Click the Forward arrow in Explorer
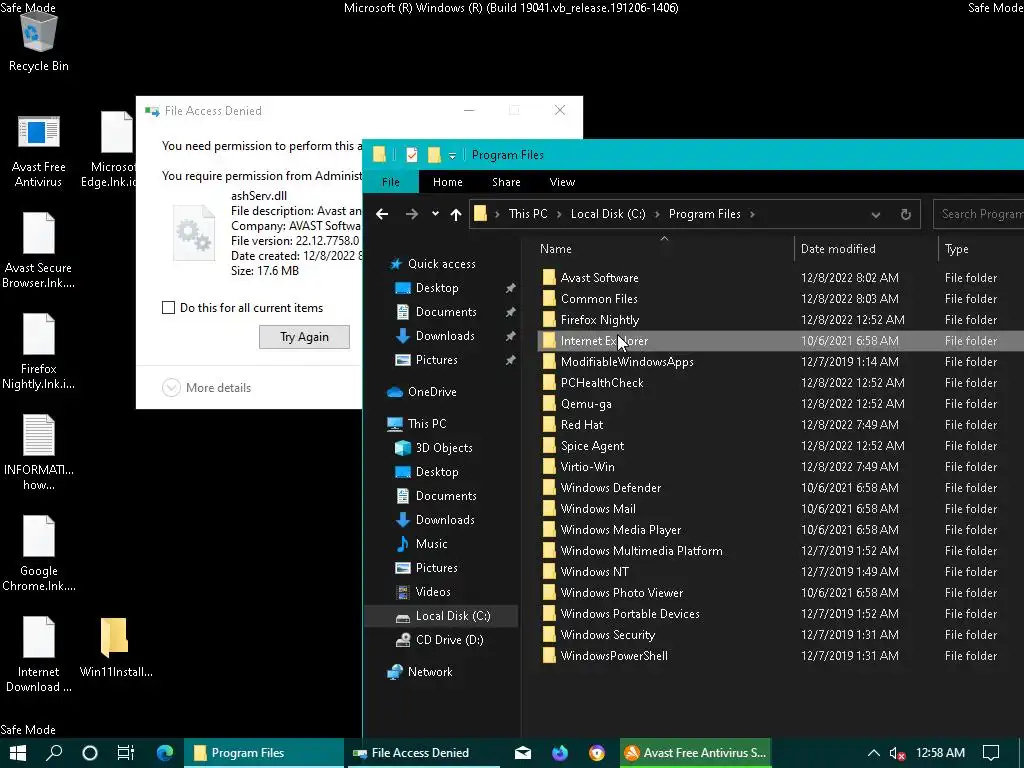 [411, 214]
